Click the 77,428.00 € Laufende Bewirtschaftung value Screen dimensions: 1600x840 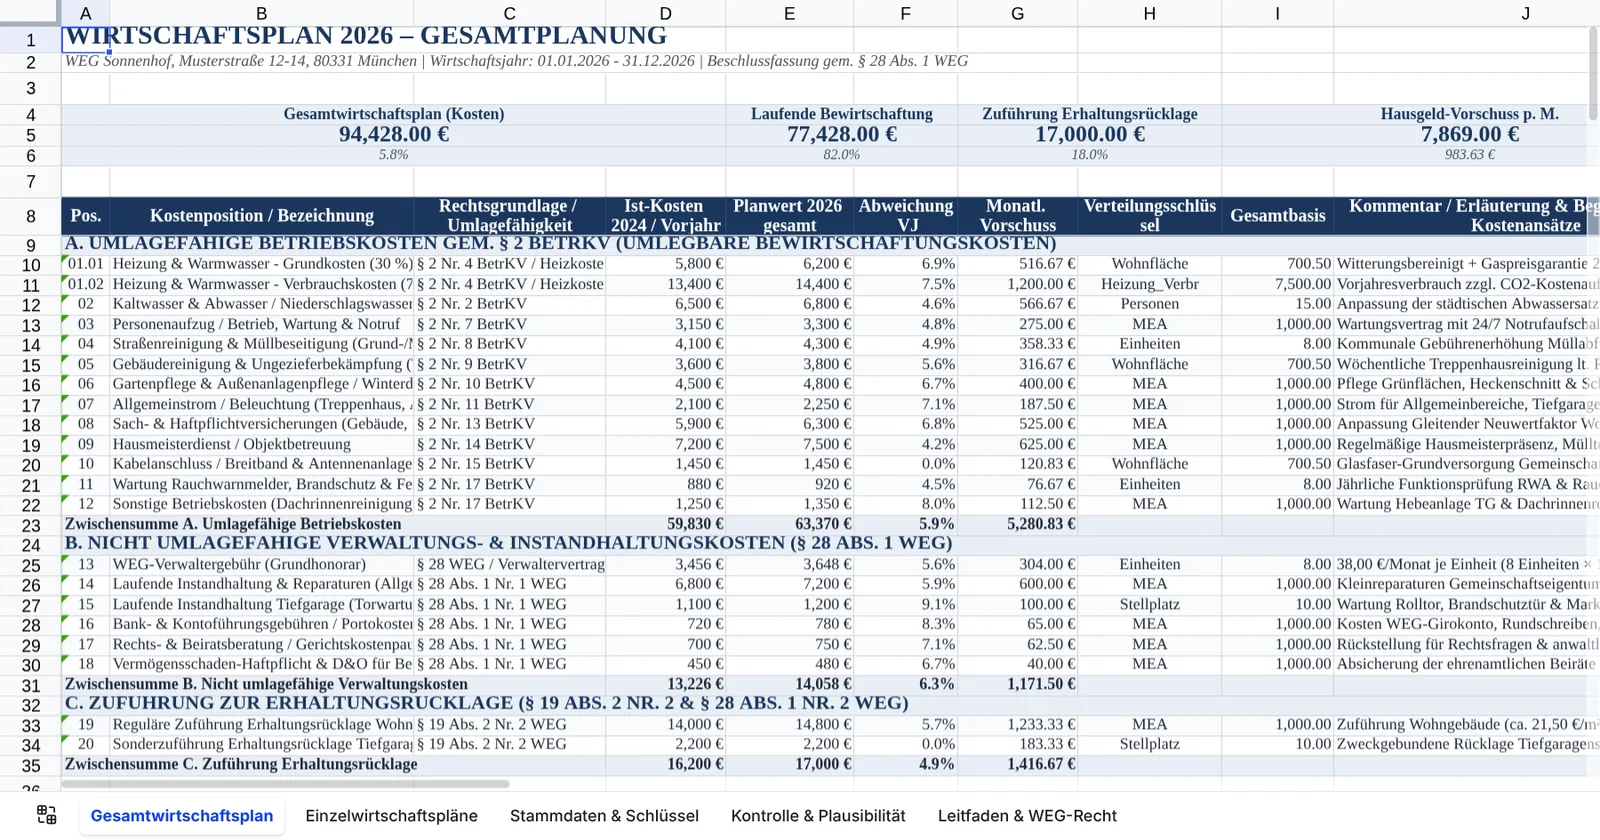click(x=841, y=134)
